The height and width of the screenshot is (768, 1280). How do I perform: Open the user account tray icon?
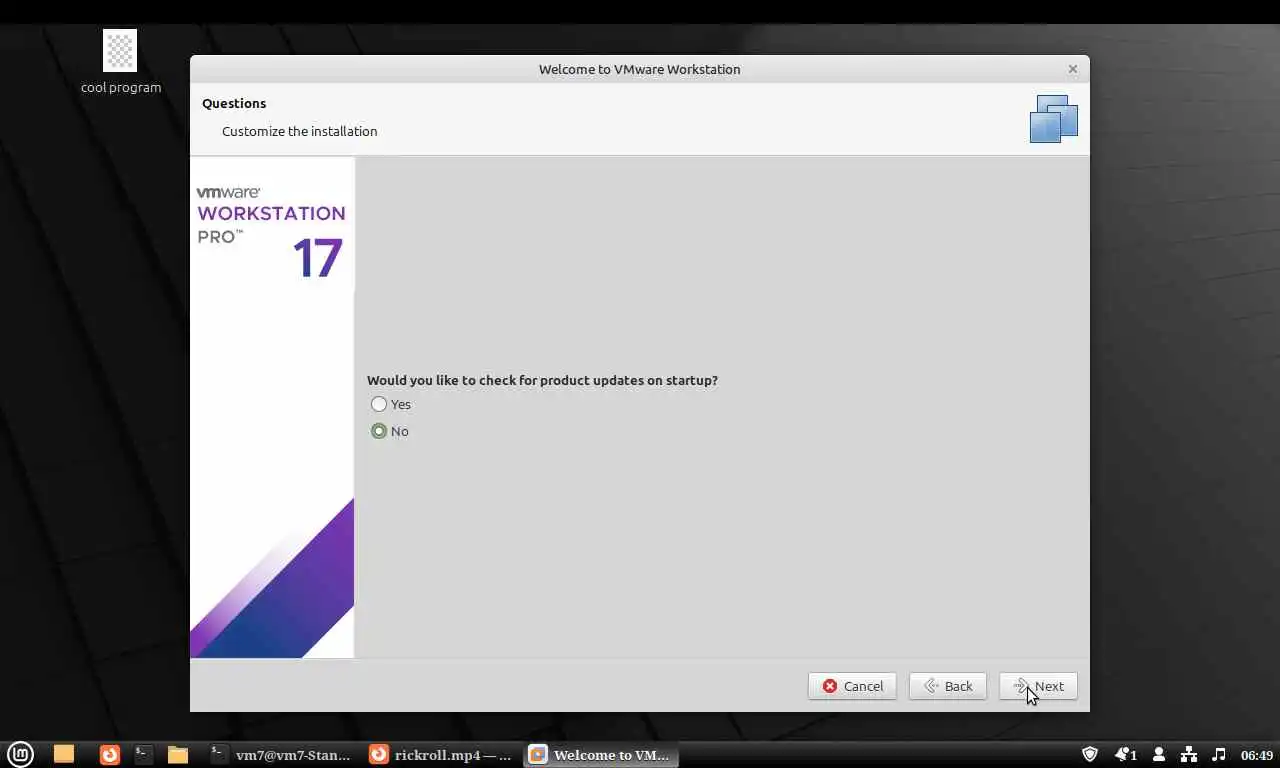click(1159, 754)
